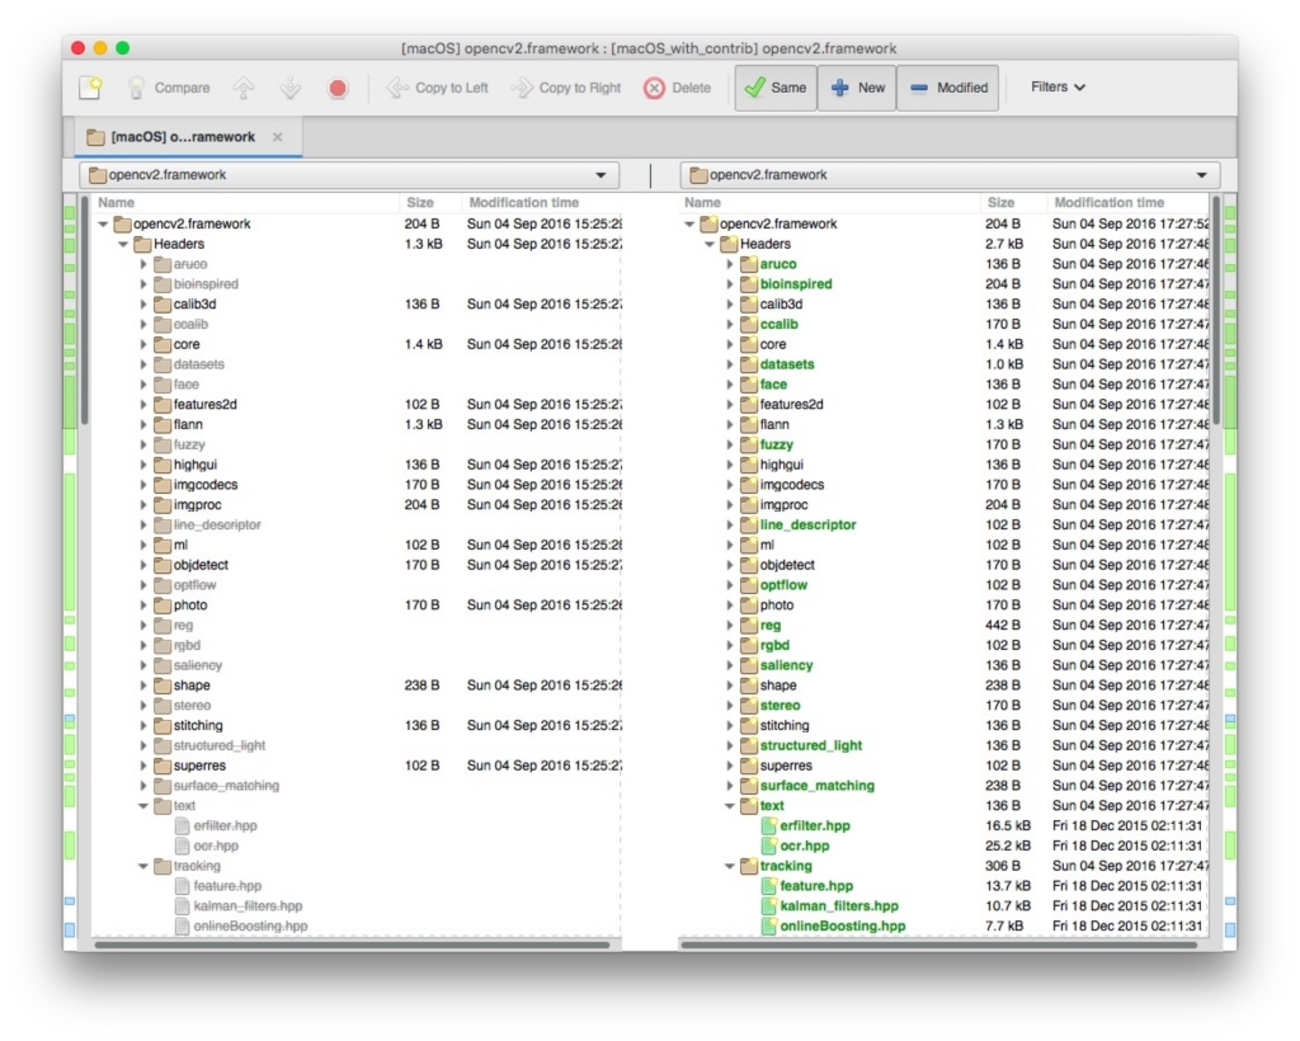The height and width of the screenshot is (1041, 1300).
Task: Toggle the New files filter
Action: 857,88
